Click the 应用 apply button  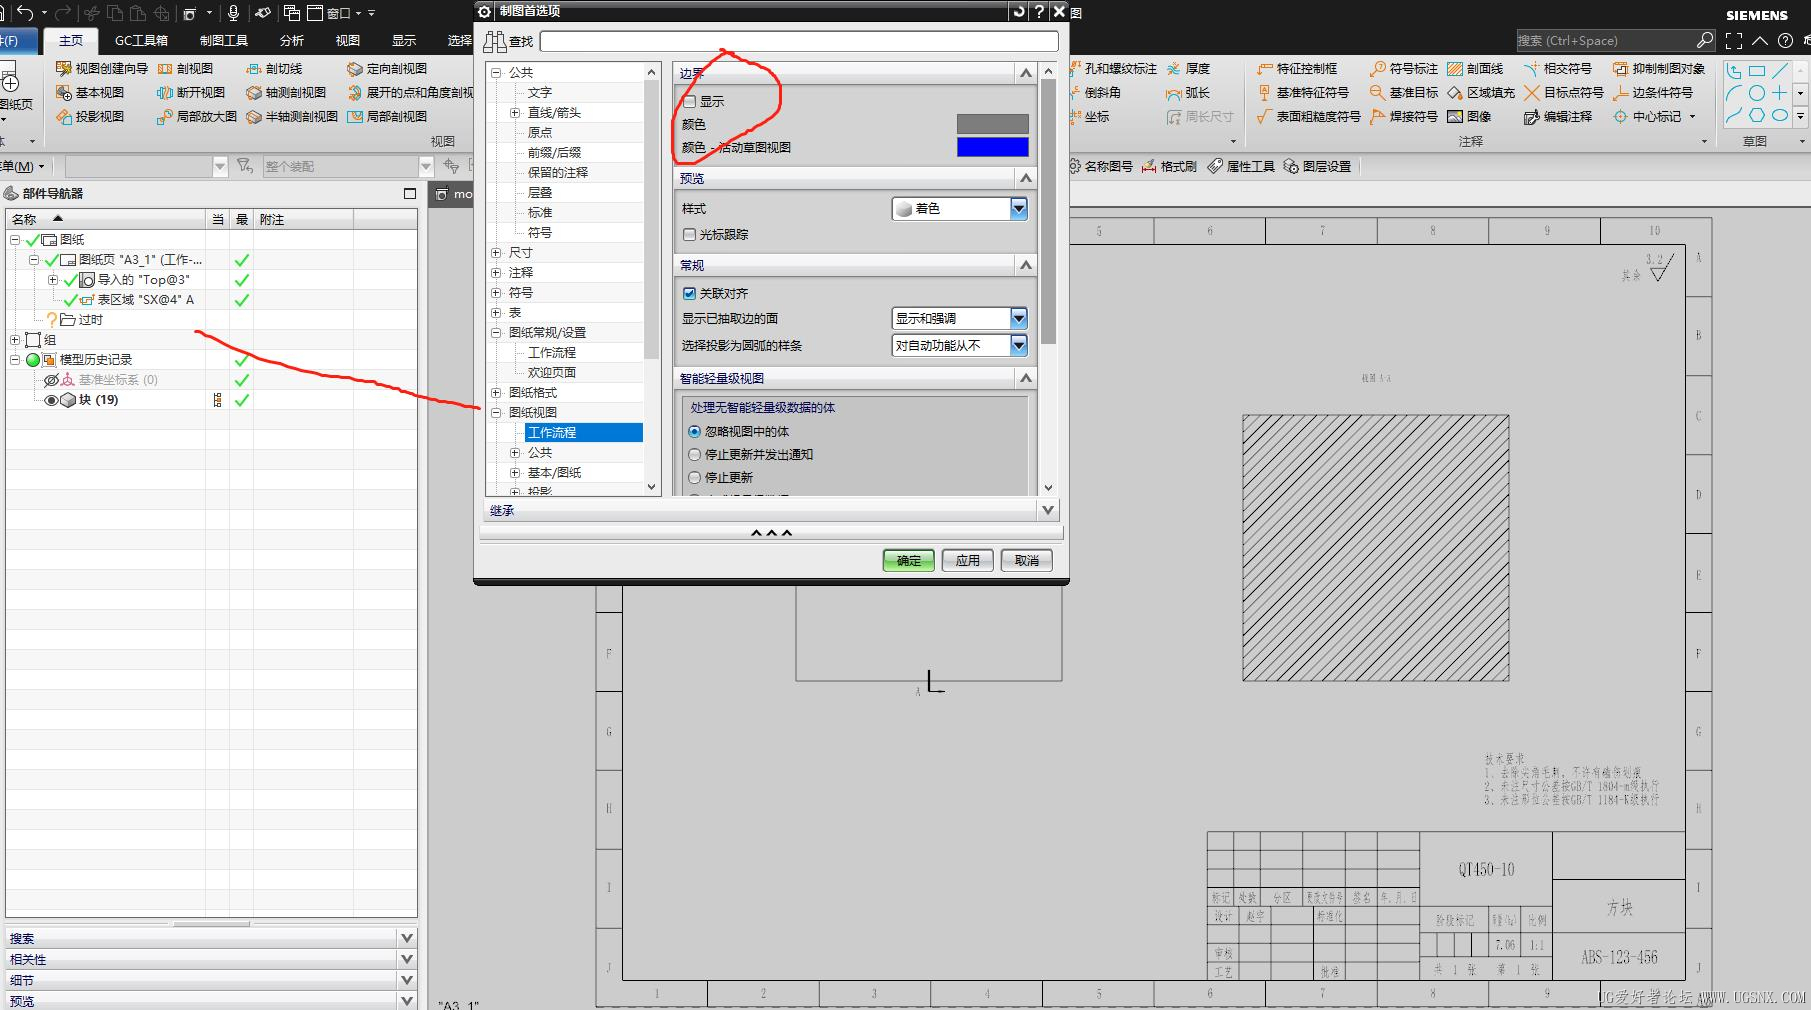coord(968,560)
